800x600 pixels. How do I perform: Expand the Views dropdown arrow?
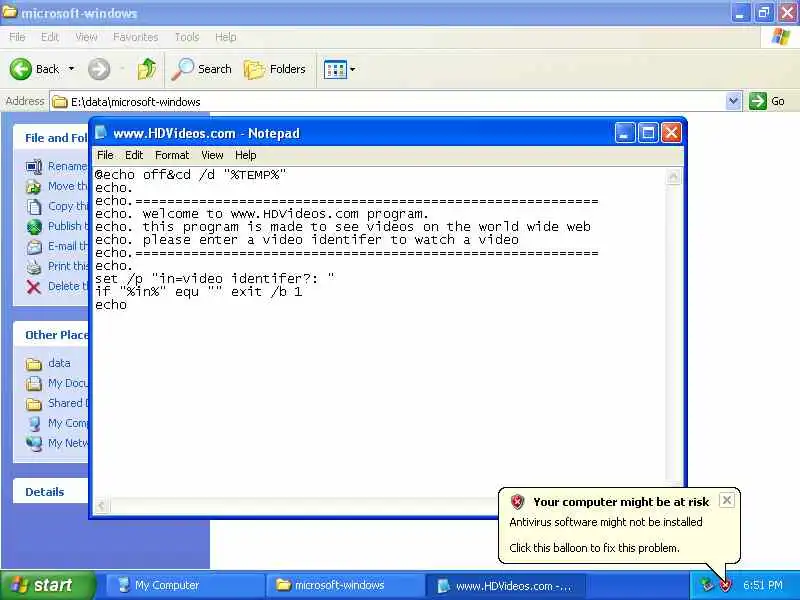(353, 69)
